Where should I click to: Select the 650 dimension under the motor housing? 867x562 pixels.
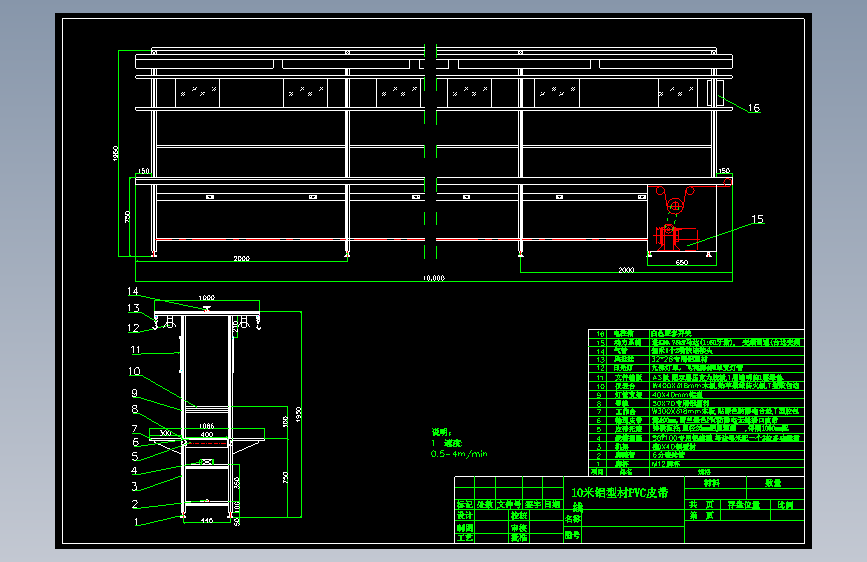[x=682, y=262]
